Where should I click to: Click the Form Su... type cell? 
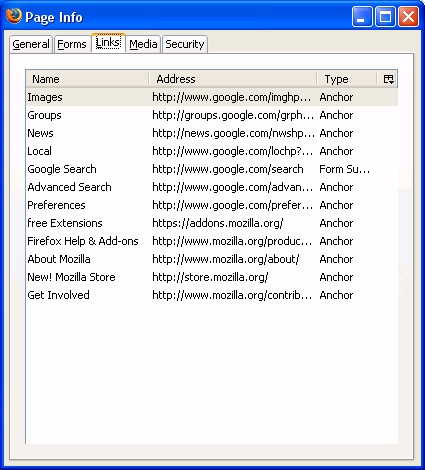[345, 169]
